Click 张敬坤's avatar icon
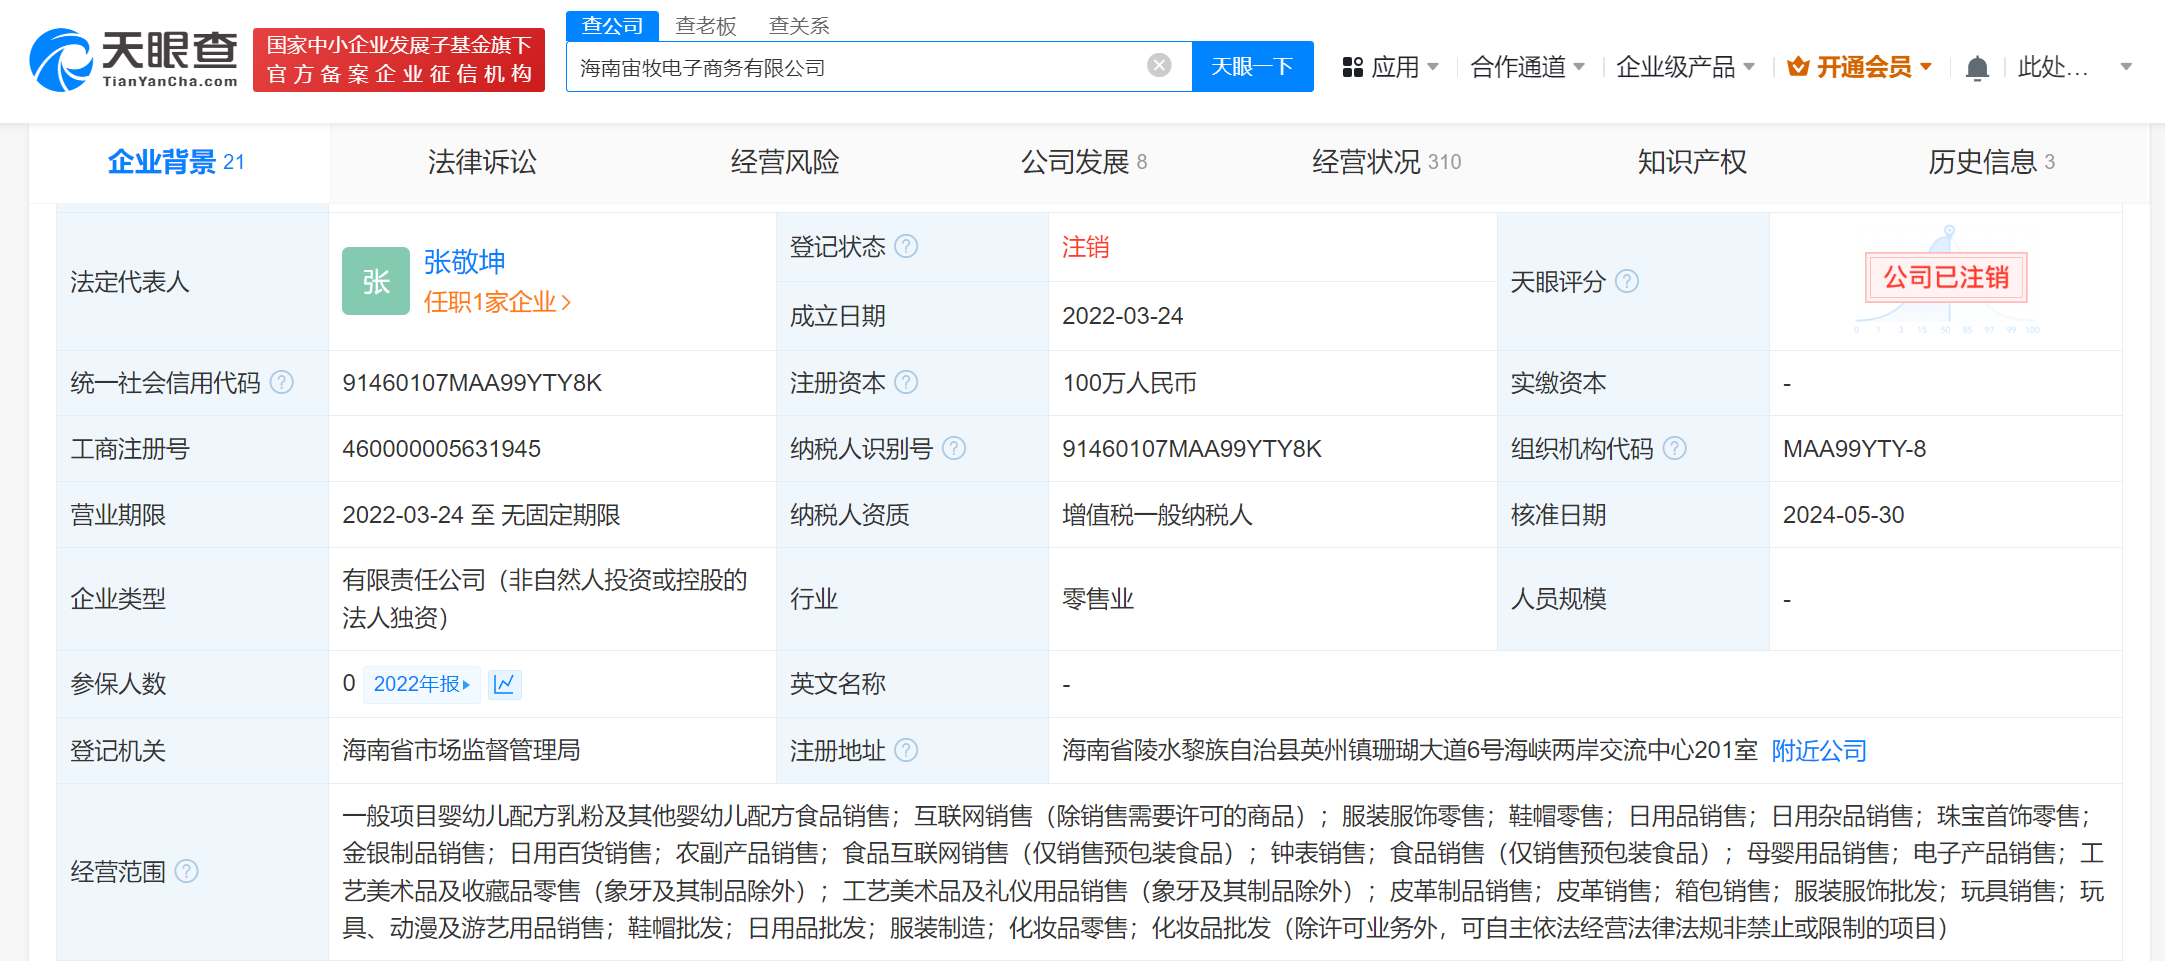2165x961 pixels. (x=375, y=281)
